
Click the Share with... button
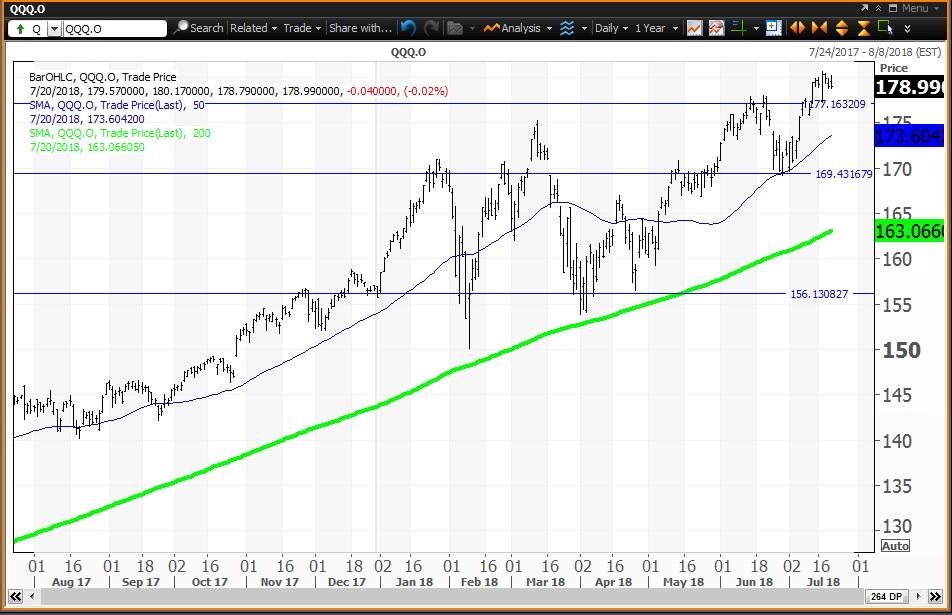[x=360, y=28]
